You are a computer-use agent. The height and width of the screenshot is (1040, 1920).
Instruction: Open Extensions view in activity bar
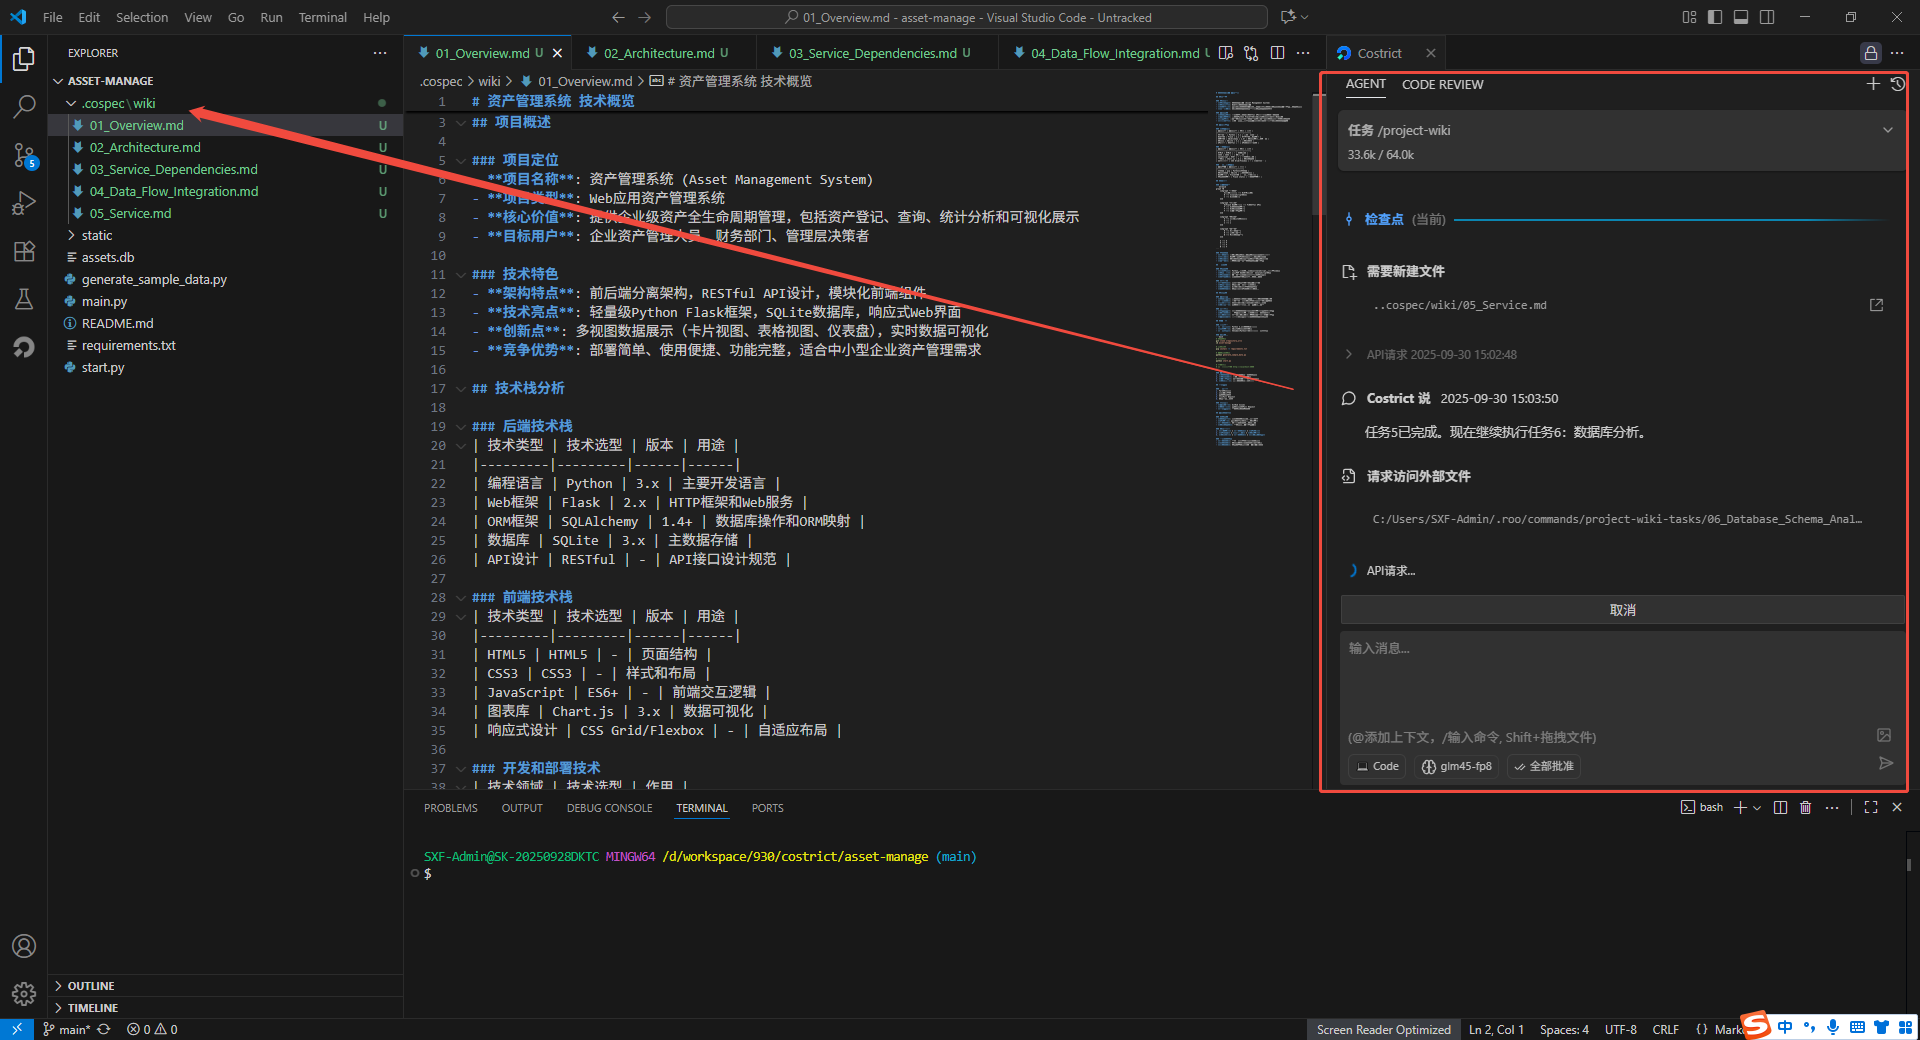(x=24, y=251)
